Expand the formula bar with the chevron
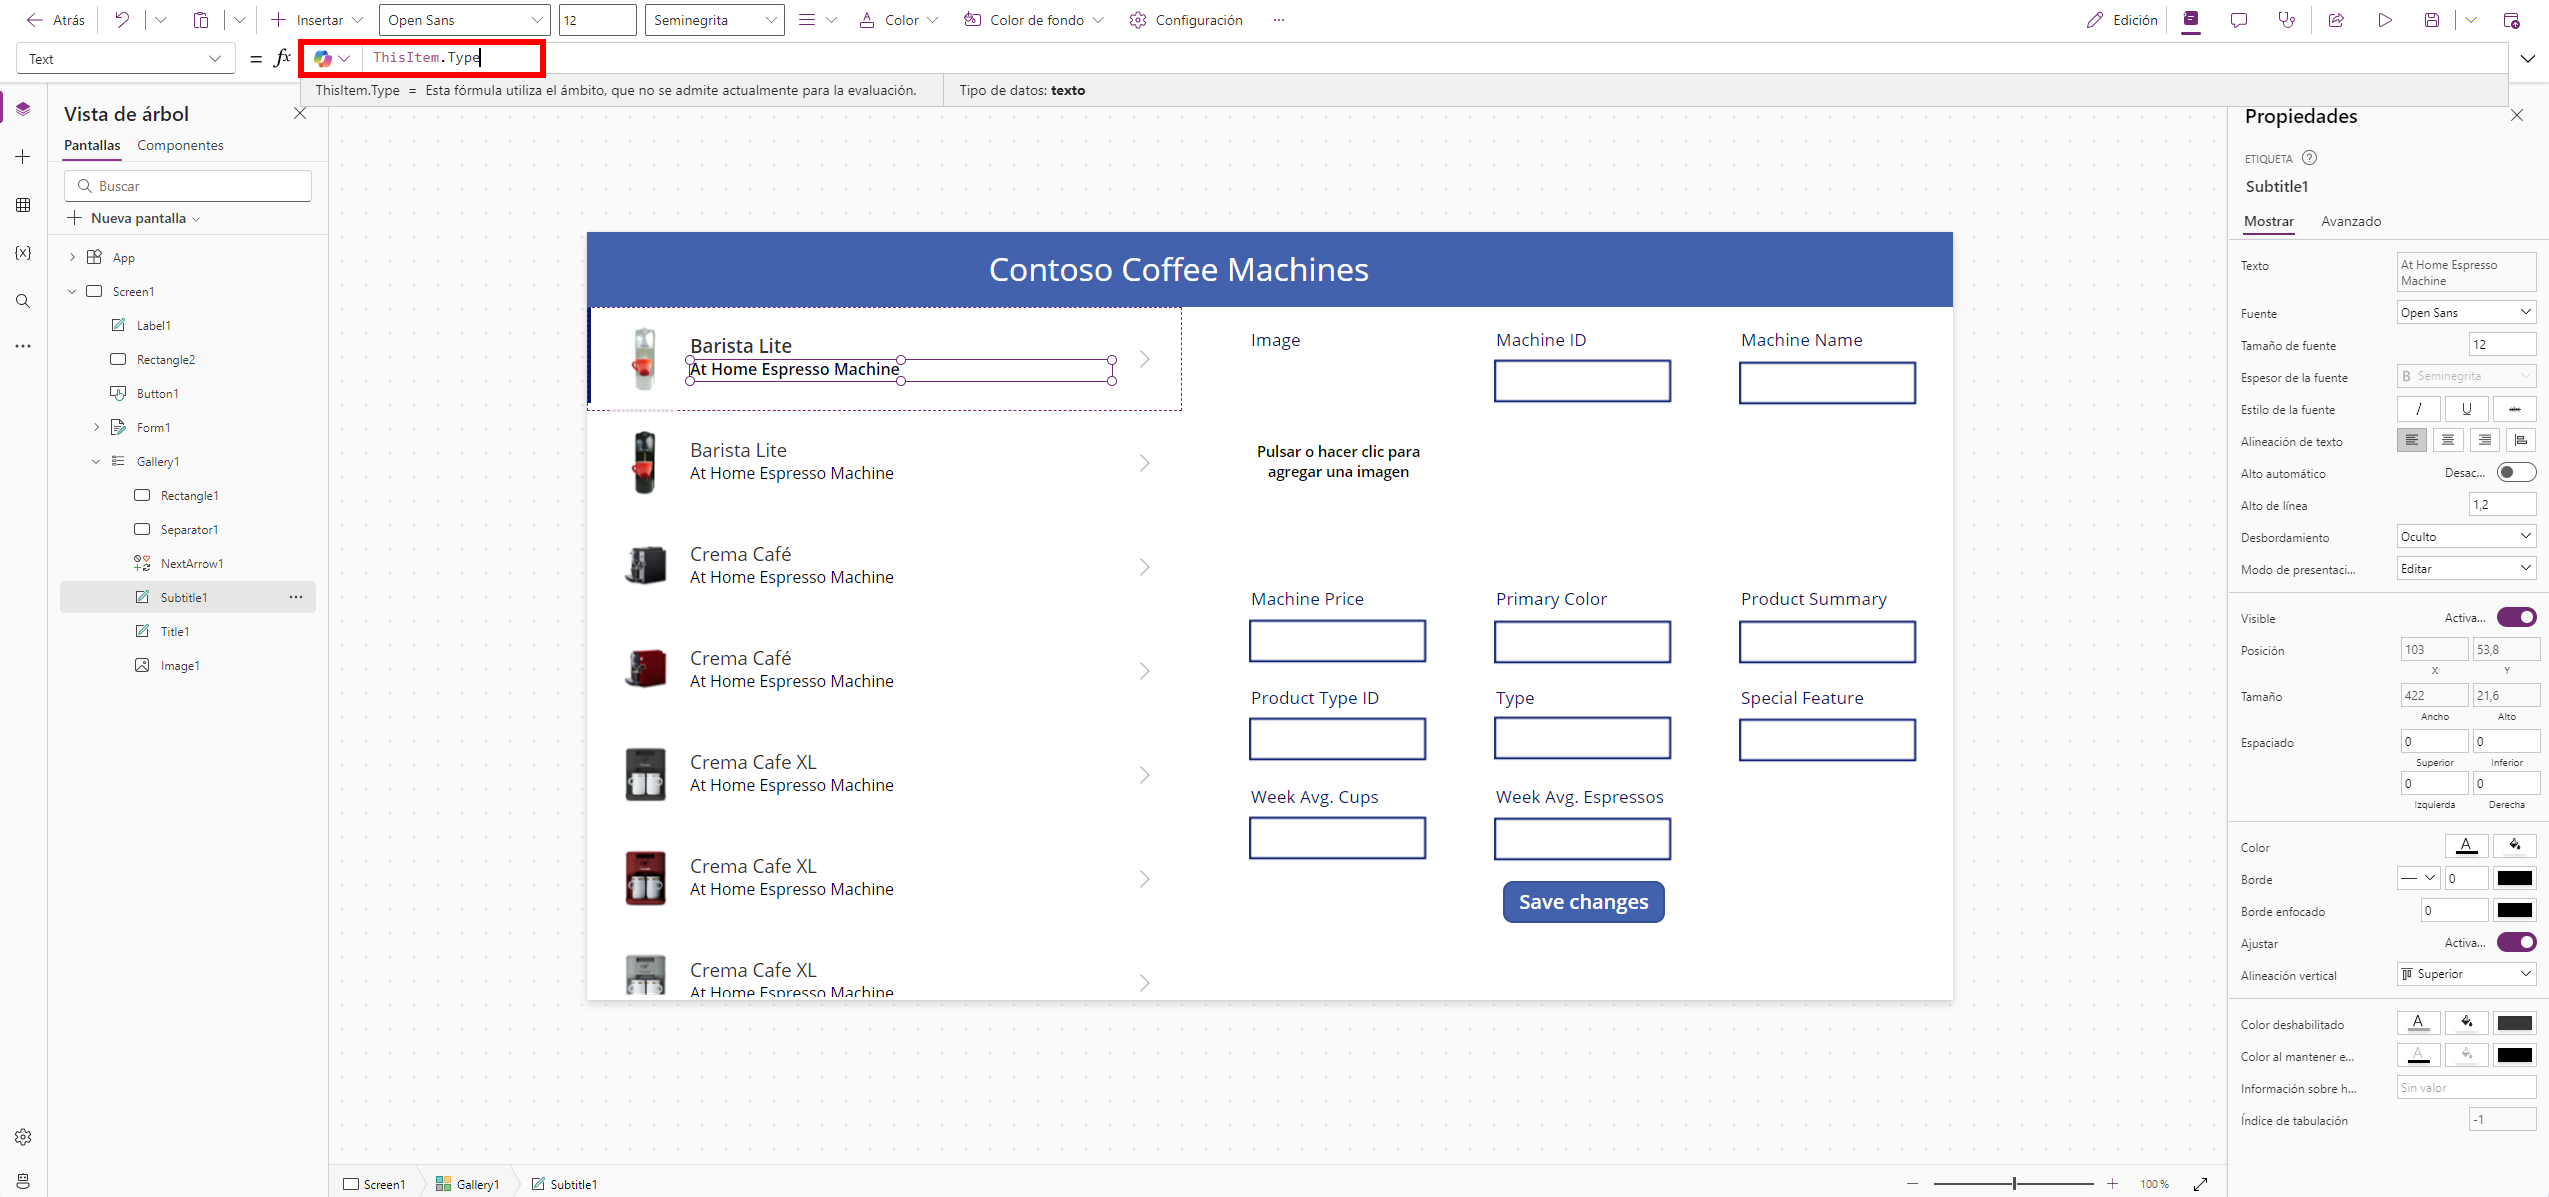 [x=2528, y=59]
